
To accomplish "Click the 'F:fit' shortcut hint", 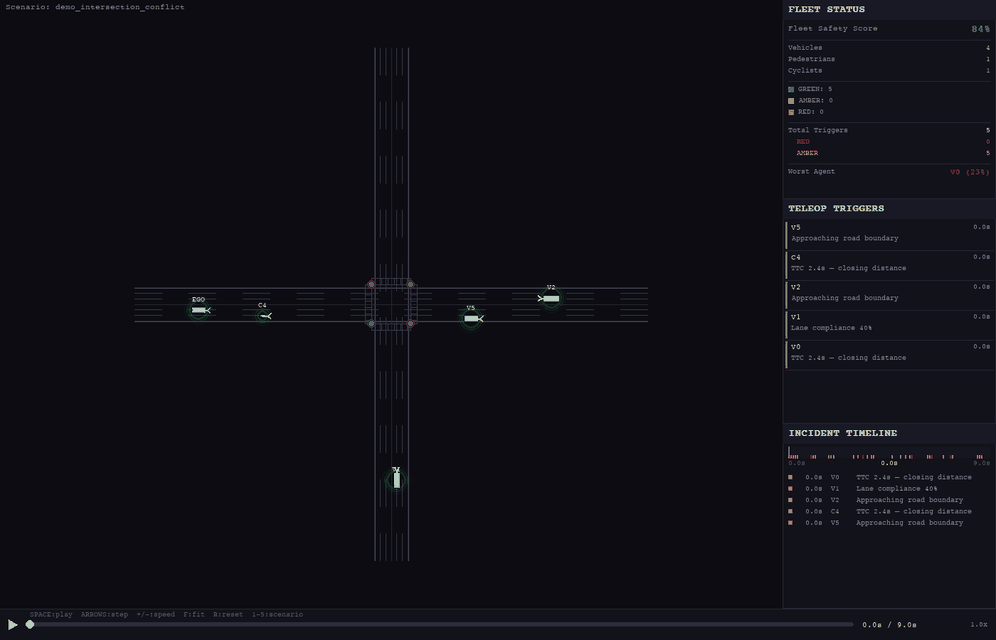I will tap(194, 615).
